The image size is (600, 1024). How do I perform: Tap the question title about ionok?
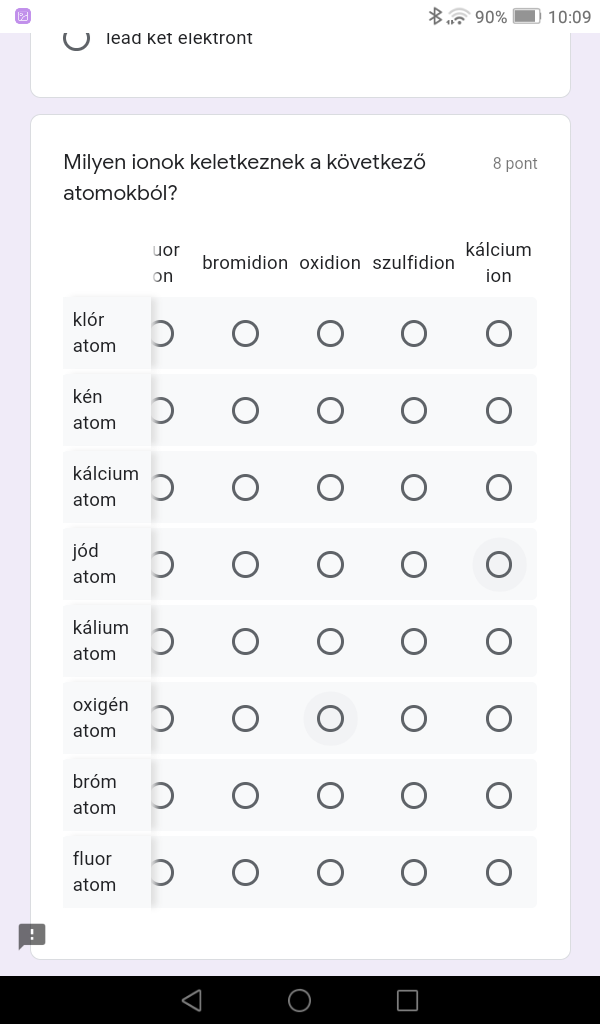click(x=245, y=177)
